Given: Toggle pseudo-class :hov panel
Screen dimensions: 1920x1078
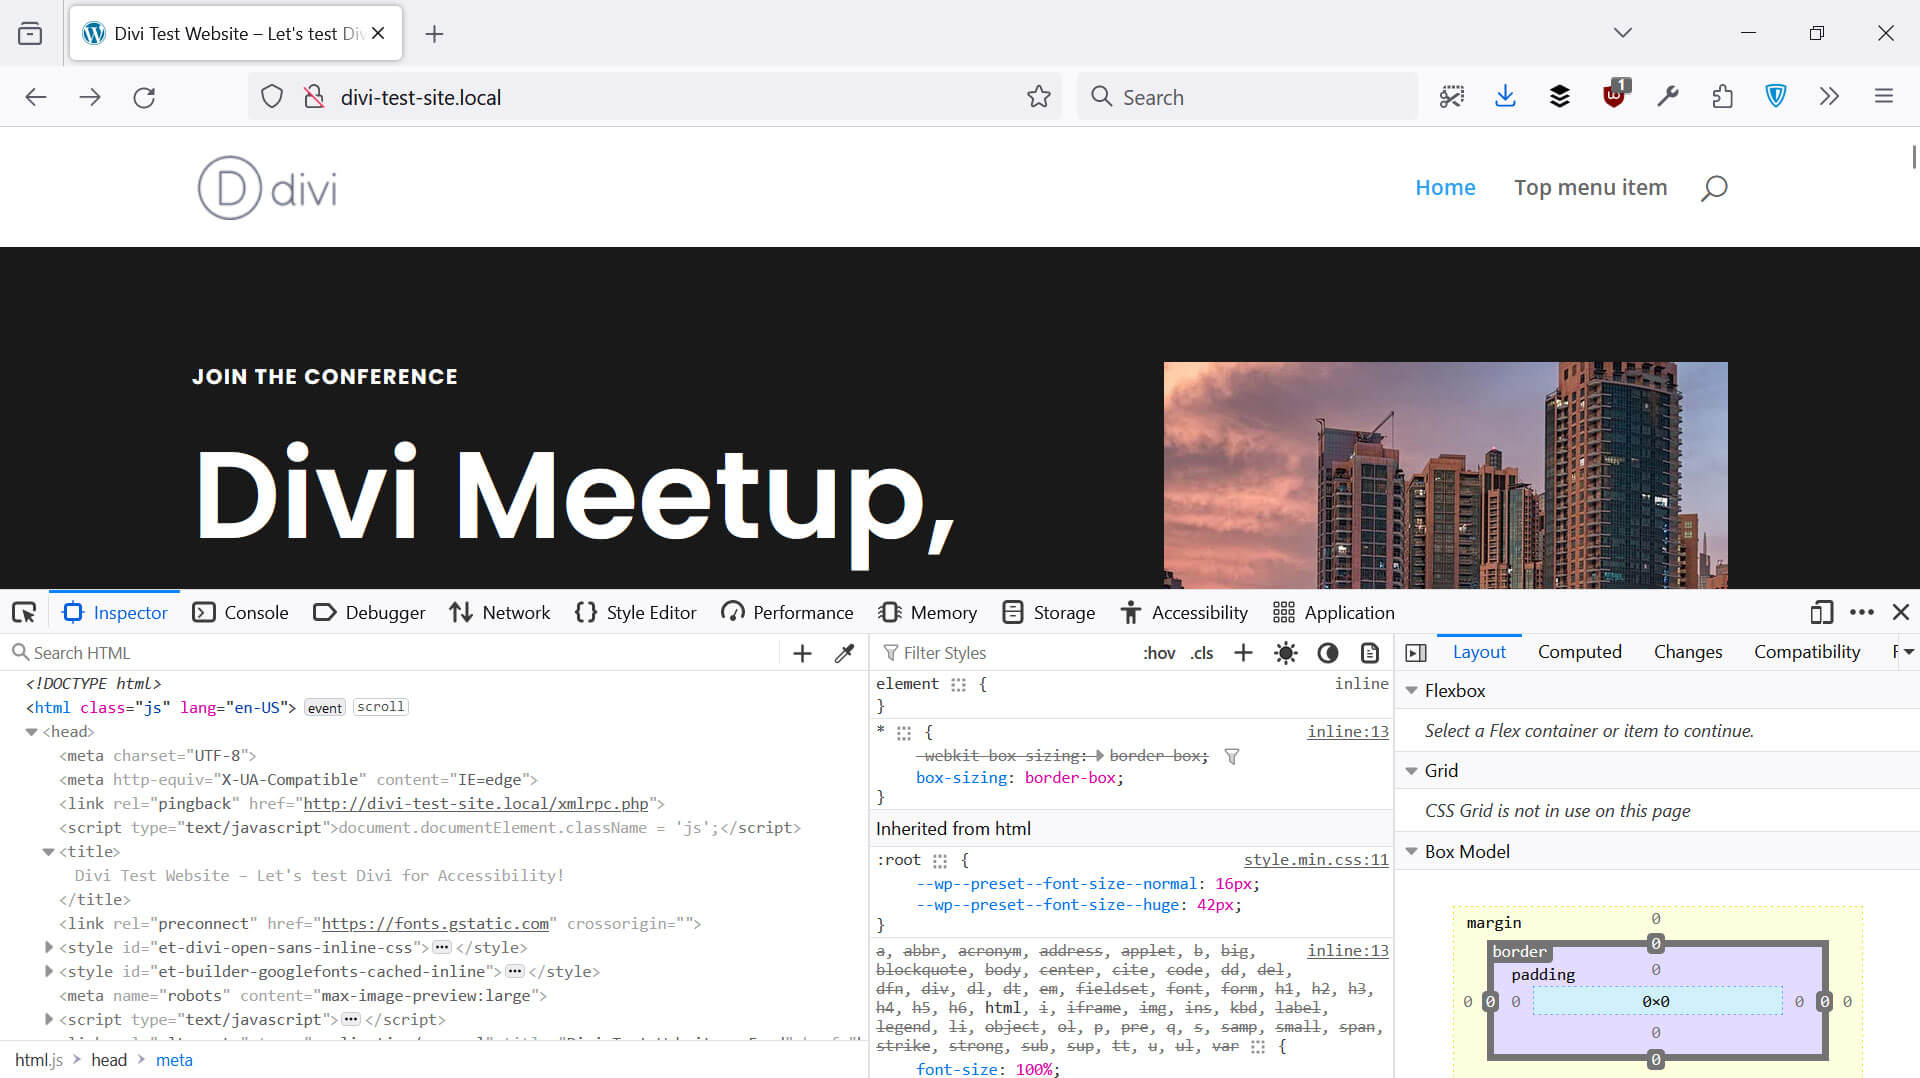Looking at the screenshot, I should coord(1159,652).
